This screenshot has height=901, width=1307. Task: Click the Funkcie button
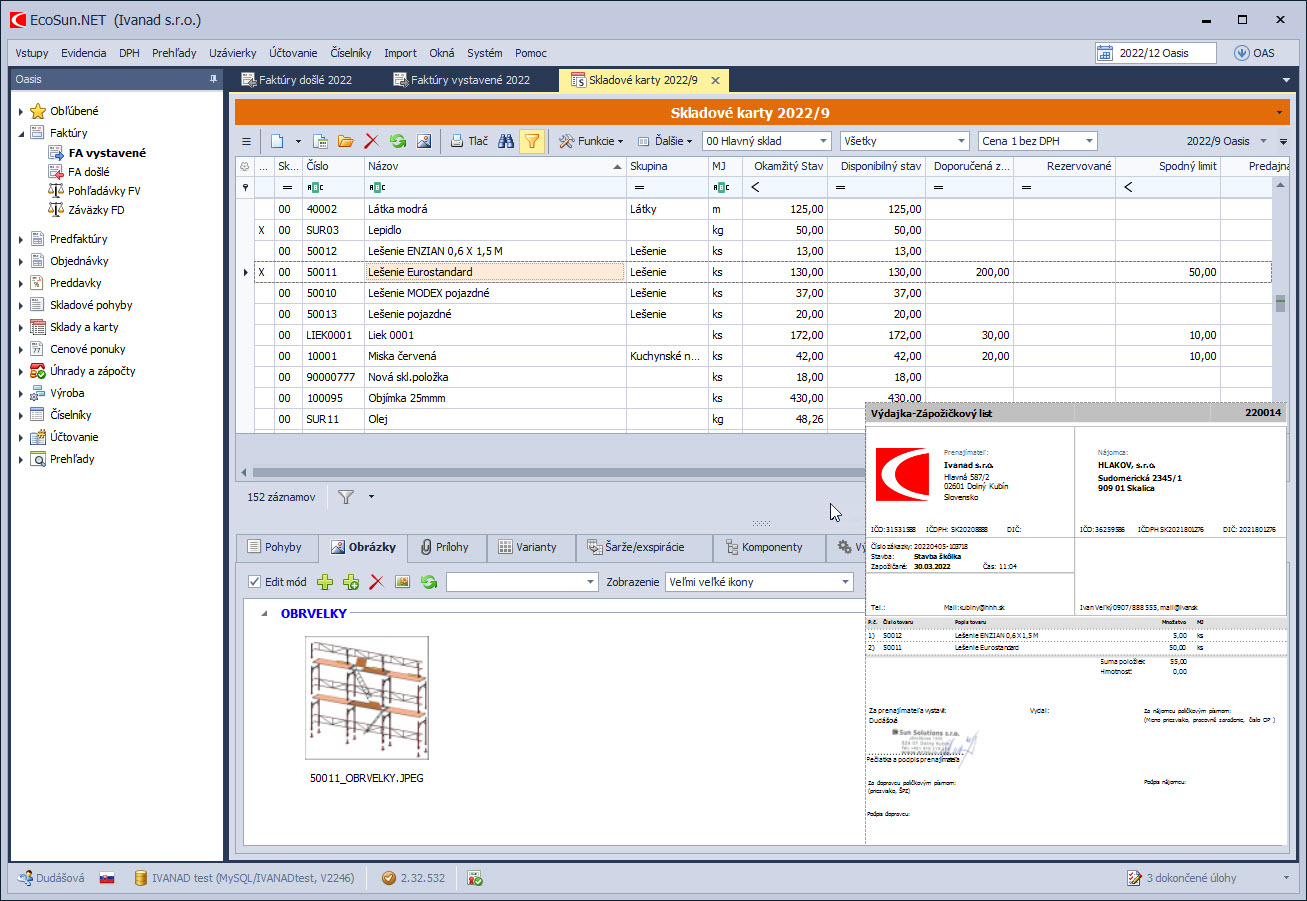(x=591, y=141)
